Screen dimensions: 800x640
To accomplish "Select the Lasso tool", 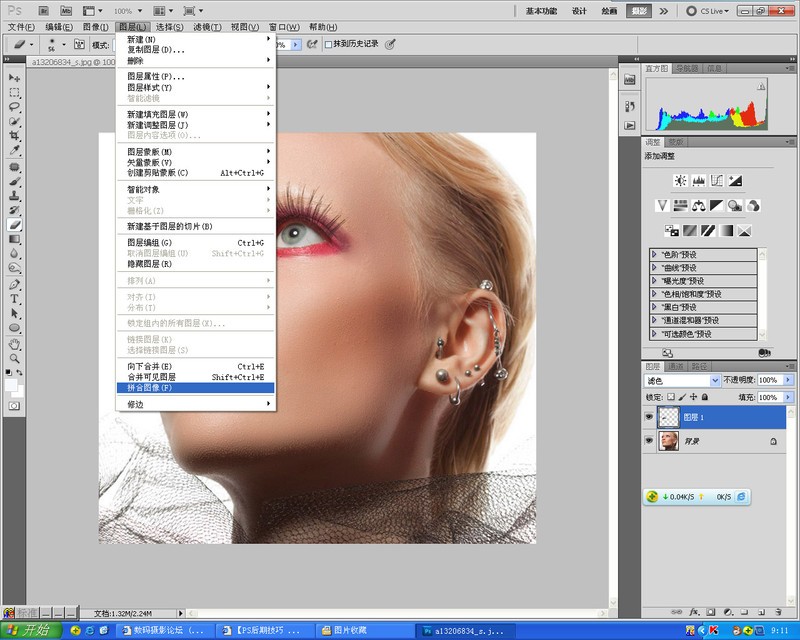I will [14, 107].
